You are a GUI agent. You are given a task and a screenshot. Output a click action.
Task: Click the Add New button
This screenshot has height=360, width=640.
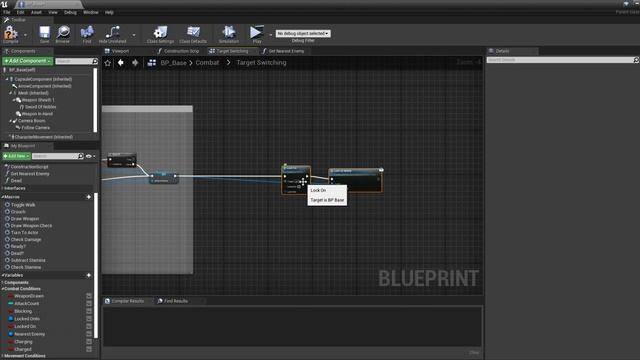(x=16, y=156)
